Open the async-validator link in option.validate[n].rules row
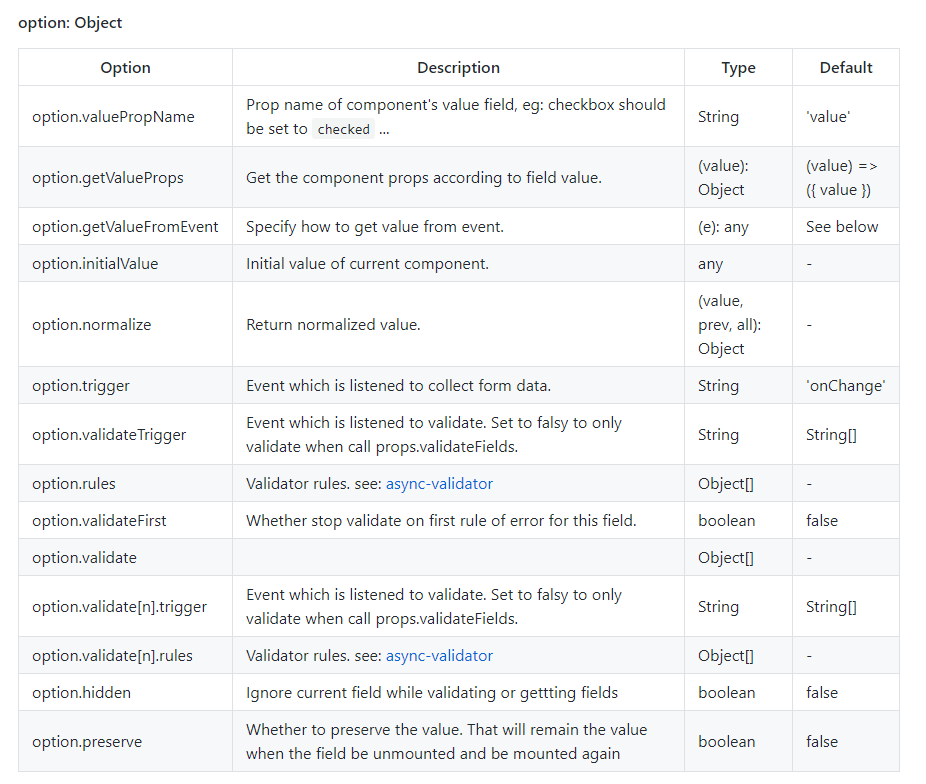The height and width of the screenshot is (784, 926). click(438, 655)
